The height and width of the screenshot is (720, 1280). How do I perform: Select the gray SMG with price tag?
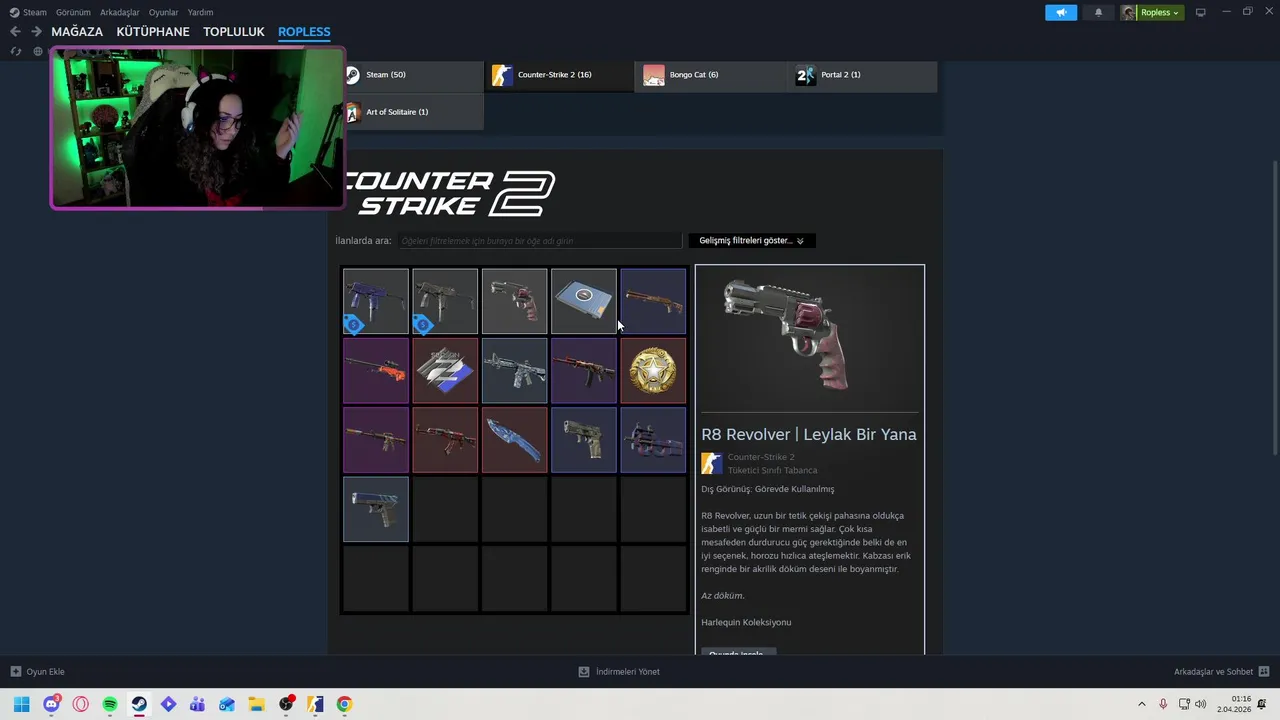pyautogui.click(x=445, y=301)
